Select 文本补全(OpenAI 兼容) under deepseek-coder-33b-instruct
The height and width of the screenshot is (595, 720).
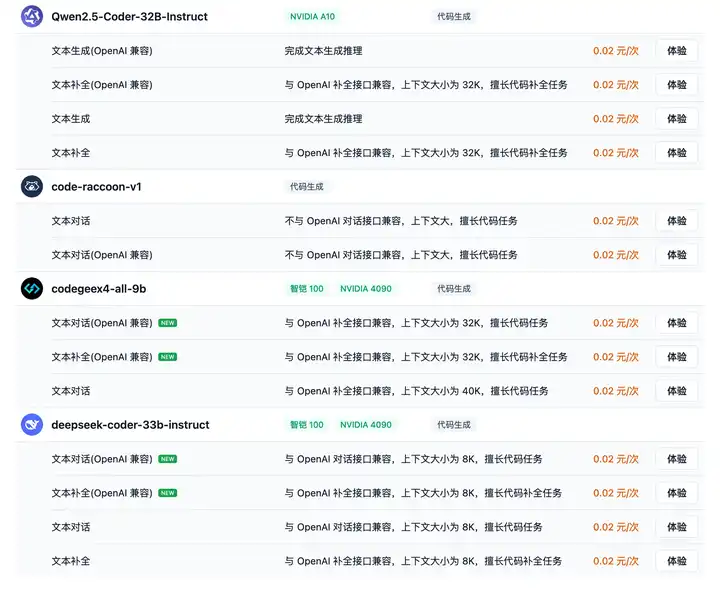tap(102, 493)
